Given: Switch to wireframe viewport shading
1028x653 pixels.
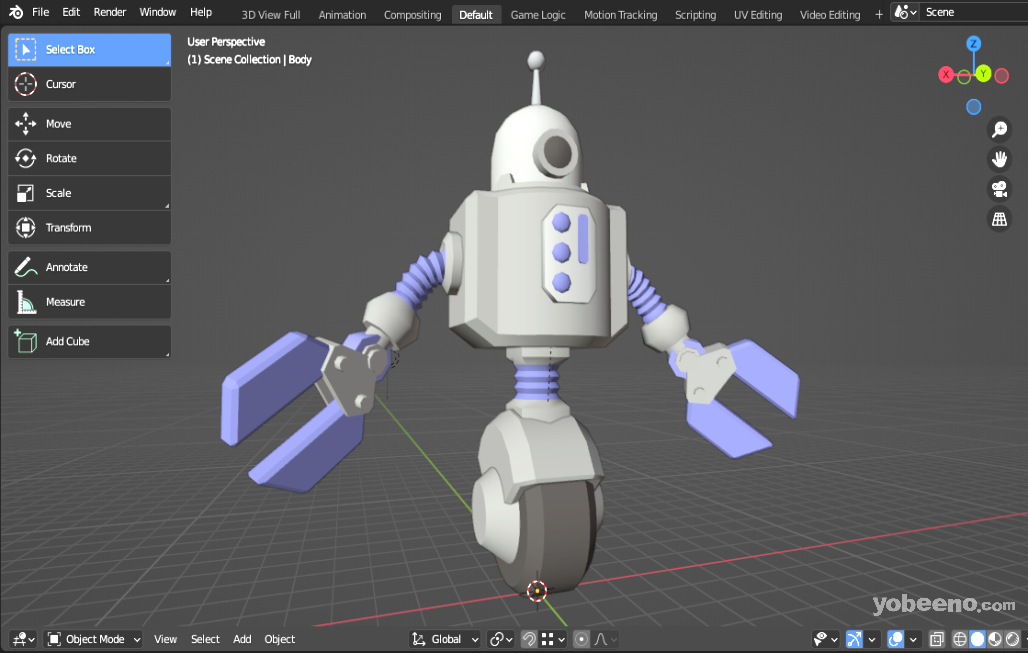Looking at the screenshot, I should (x=960, y=639).
